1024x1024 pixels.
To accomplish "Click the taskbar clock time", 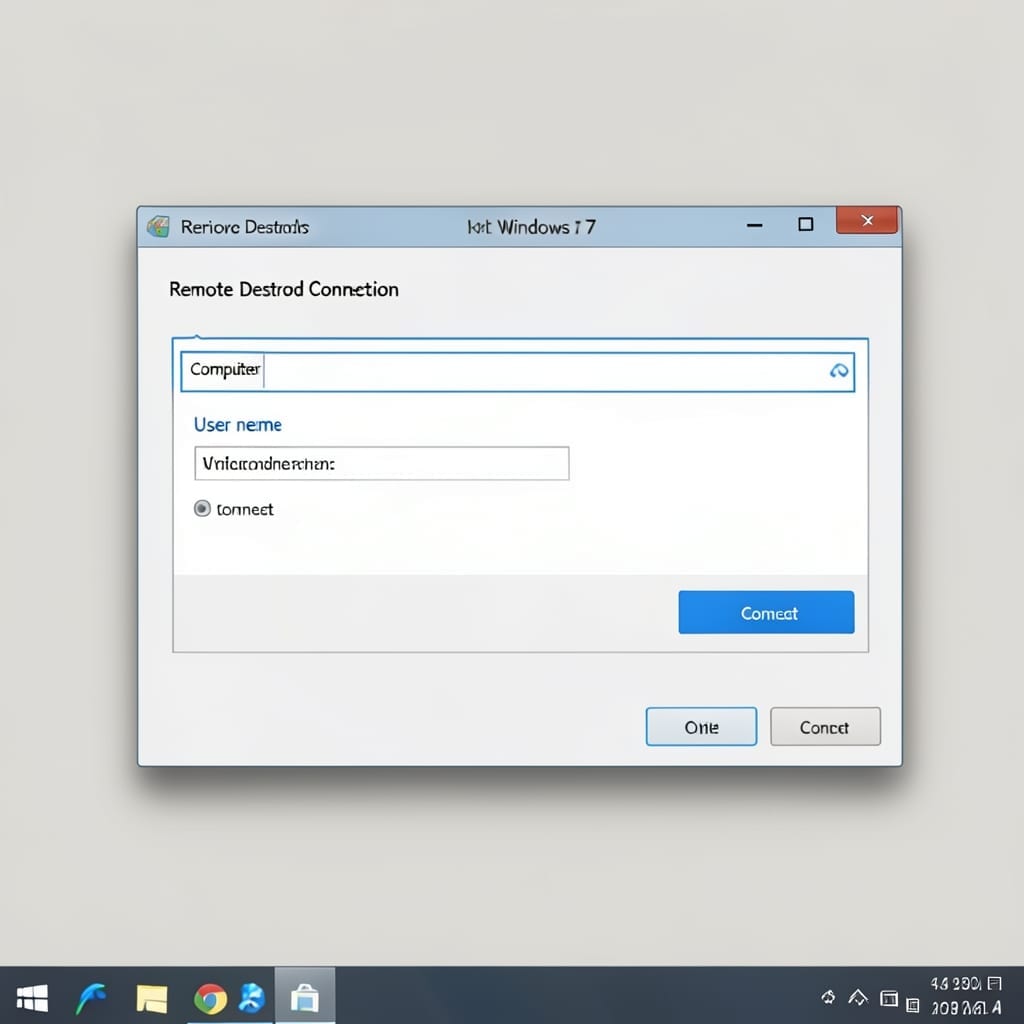I will [957, 984].
